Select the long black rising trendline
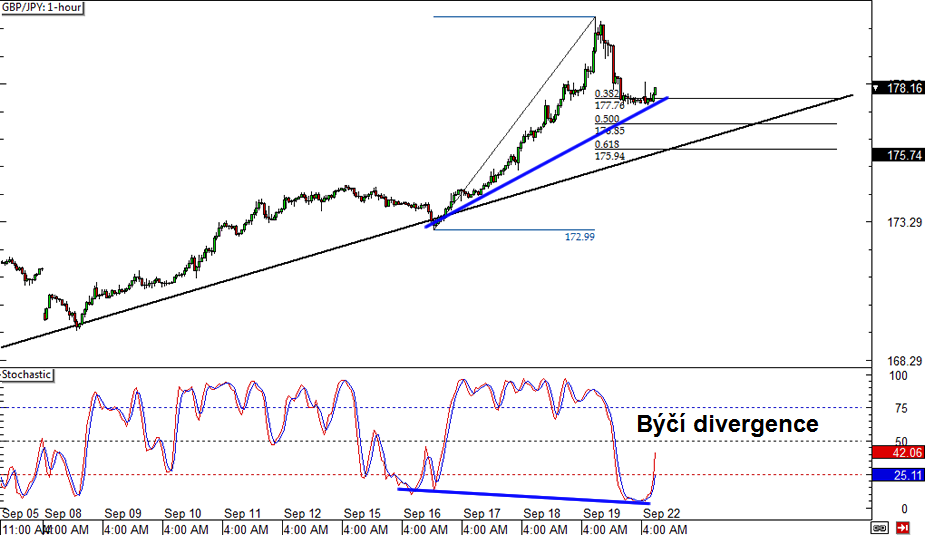This screenshot has height=535, width=925. tap(427, 221)
